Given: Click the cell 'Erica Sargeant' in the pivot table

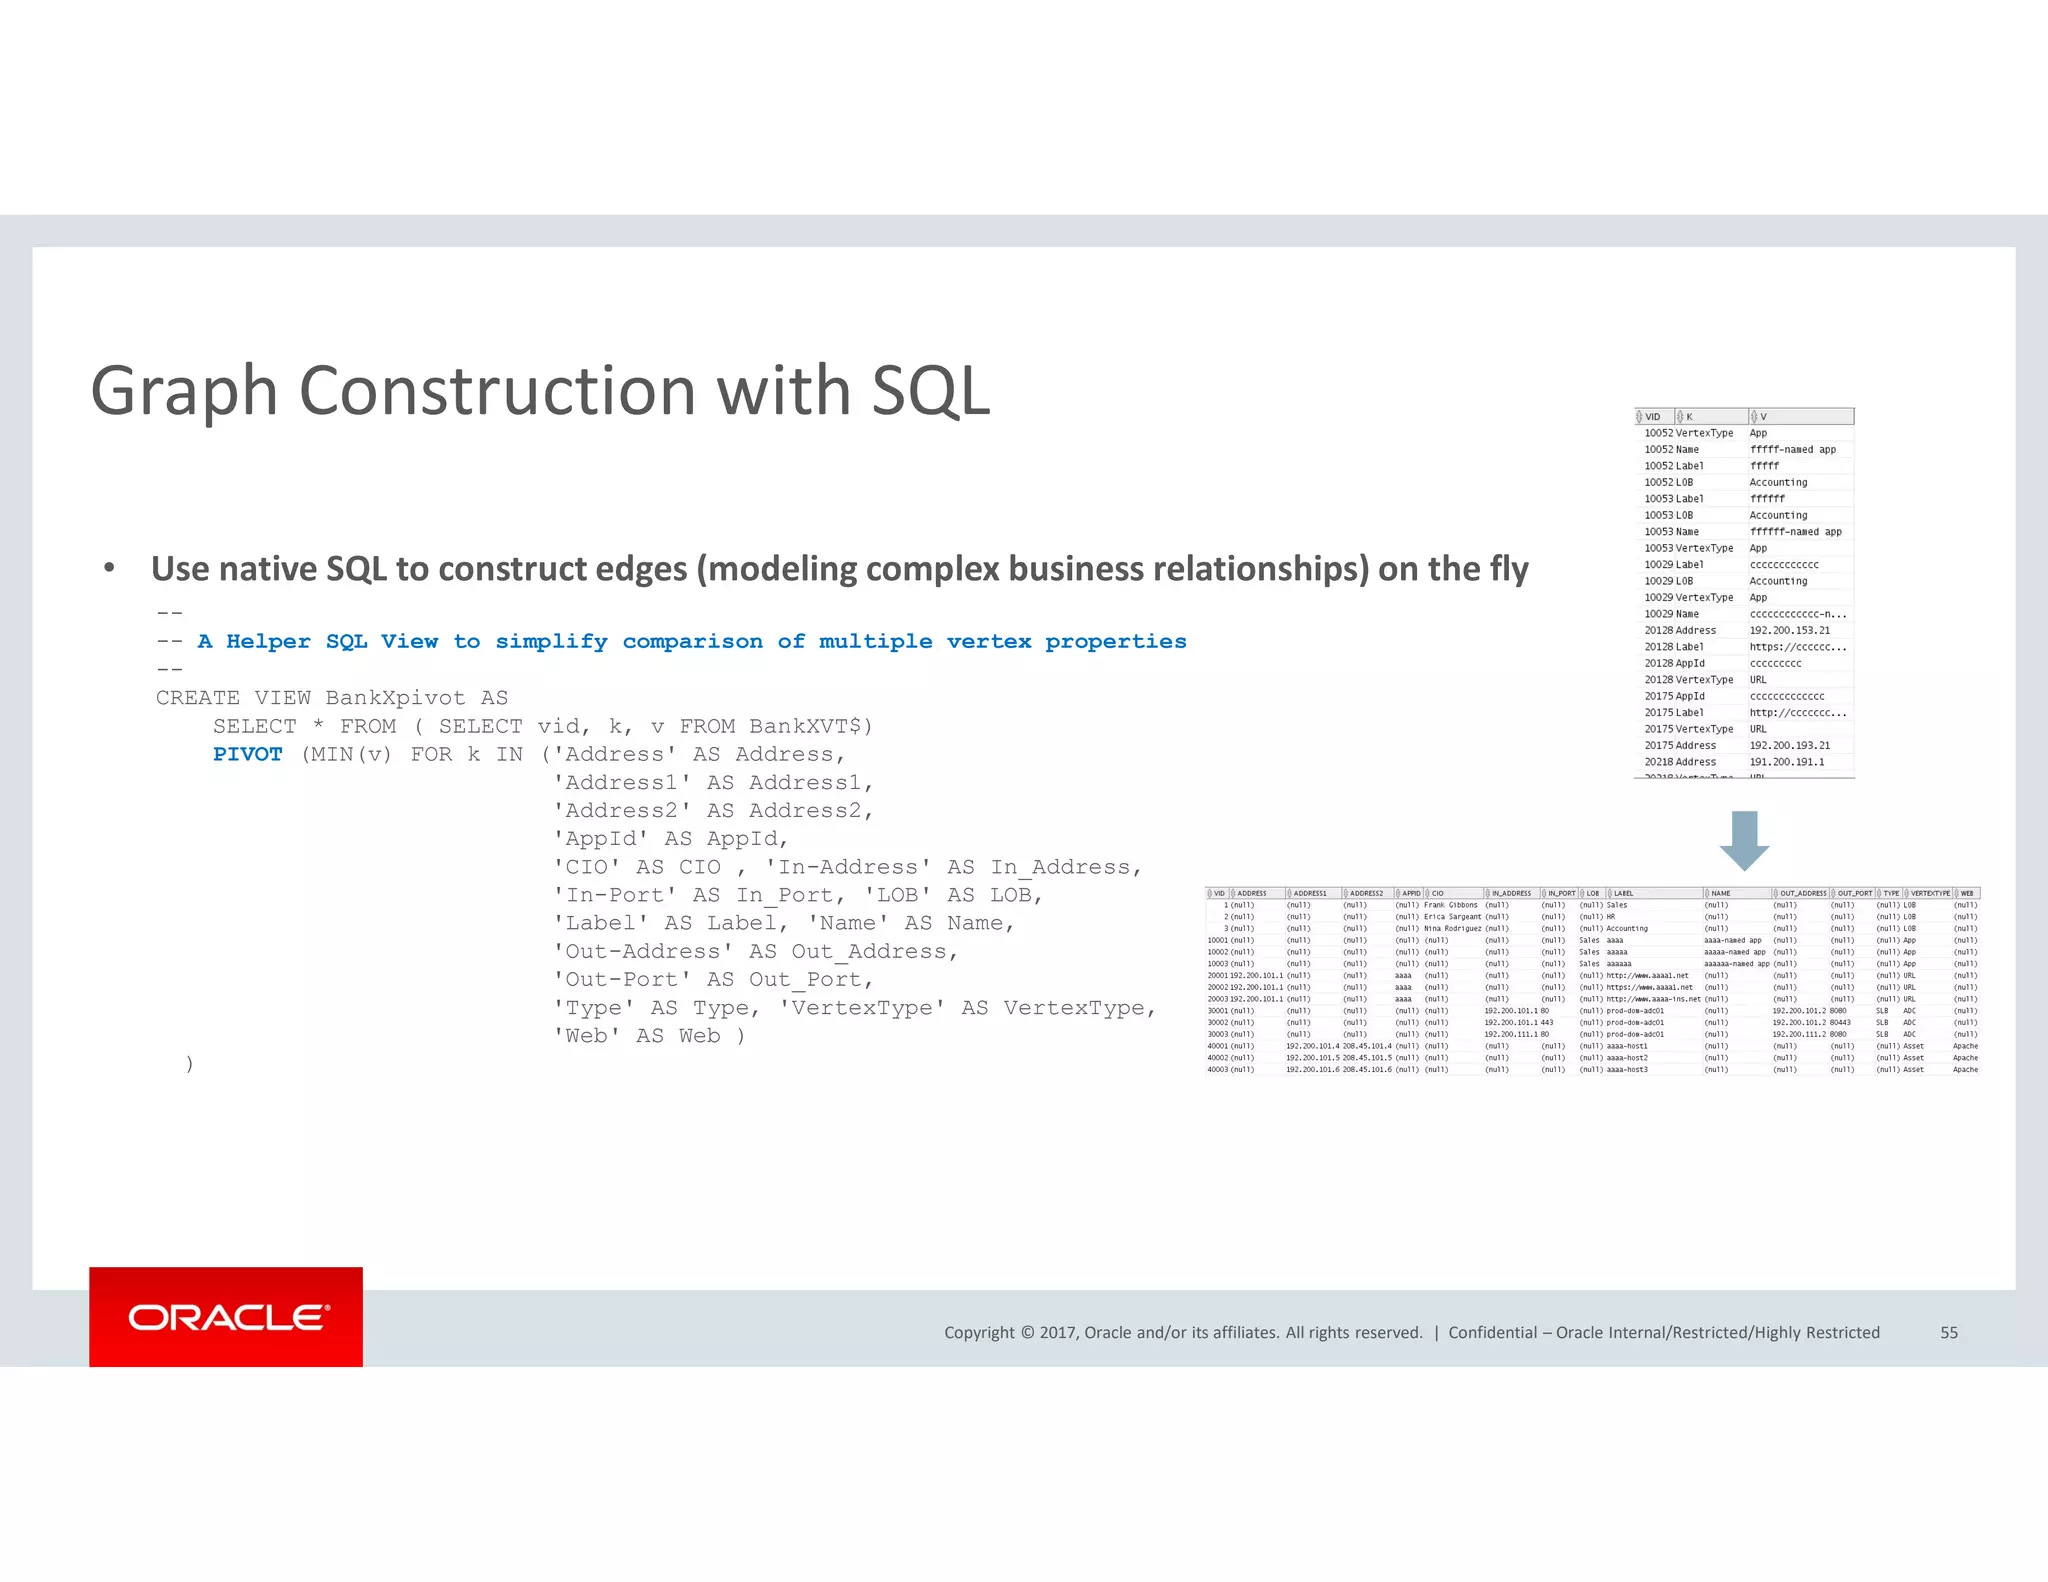Looking at the screenshot, I should point(1453,917).
